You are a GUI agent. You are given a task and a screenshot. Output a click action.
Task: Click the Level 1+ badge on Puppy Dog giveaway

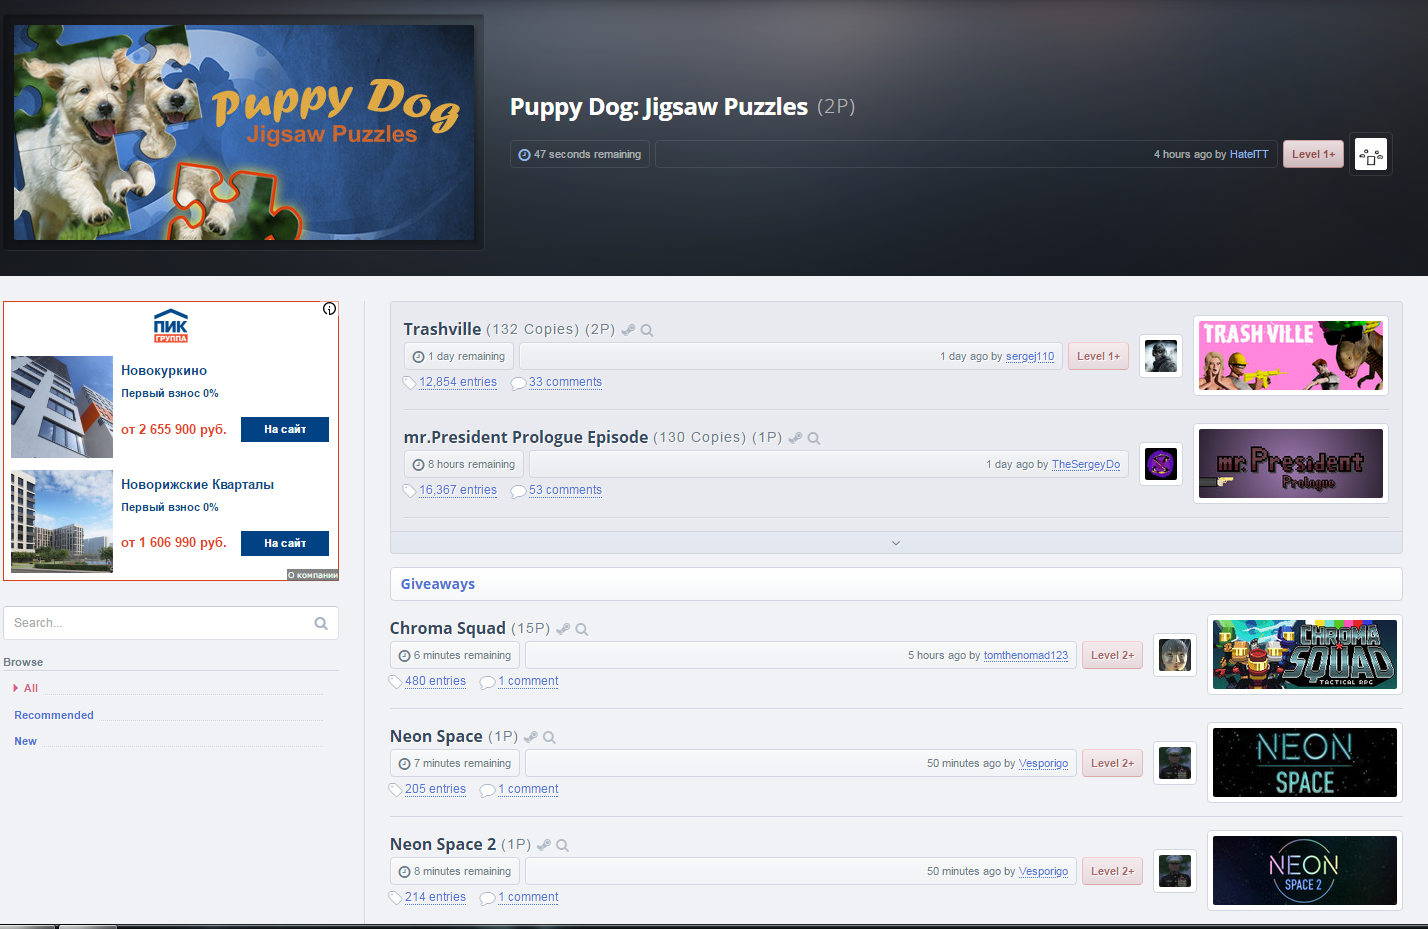[1313, 154]
